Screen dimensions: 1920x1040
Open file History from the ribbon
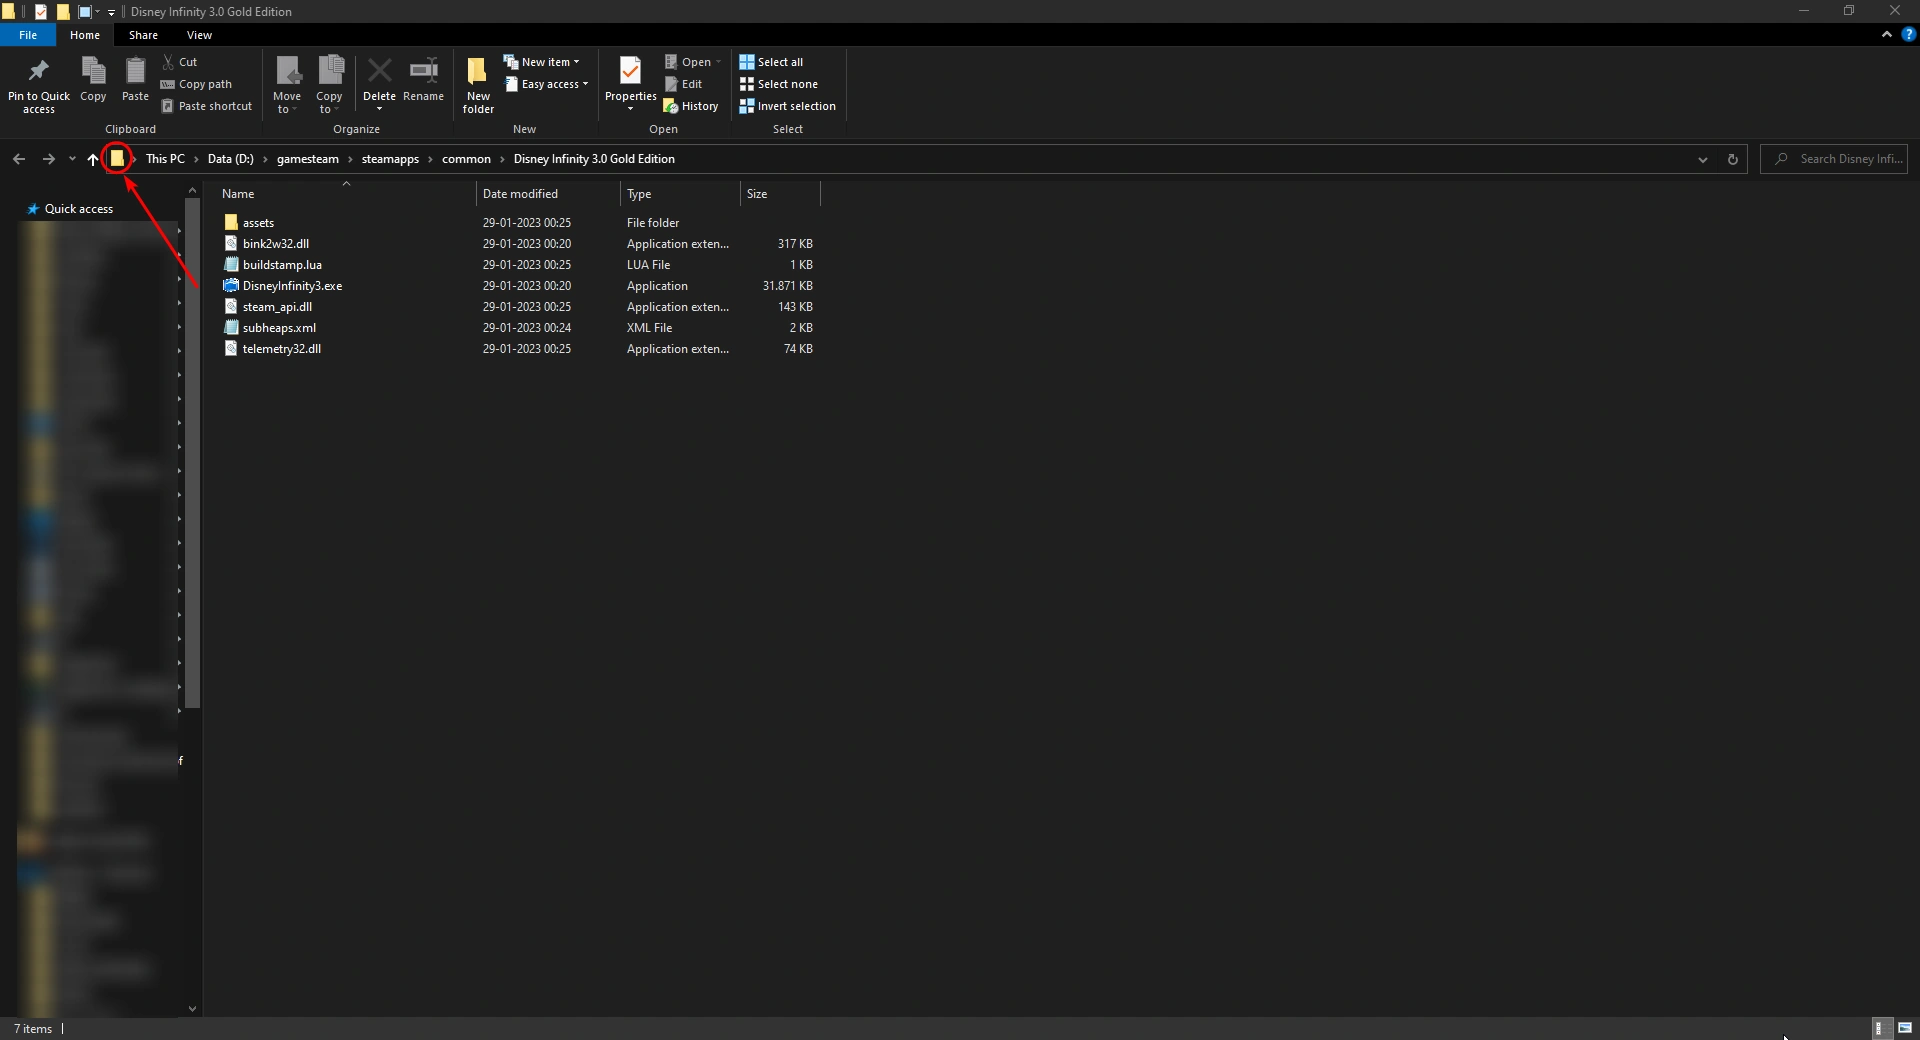pyautogui.click(x=691, y=106)
